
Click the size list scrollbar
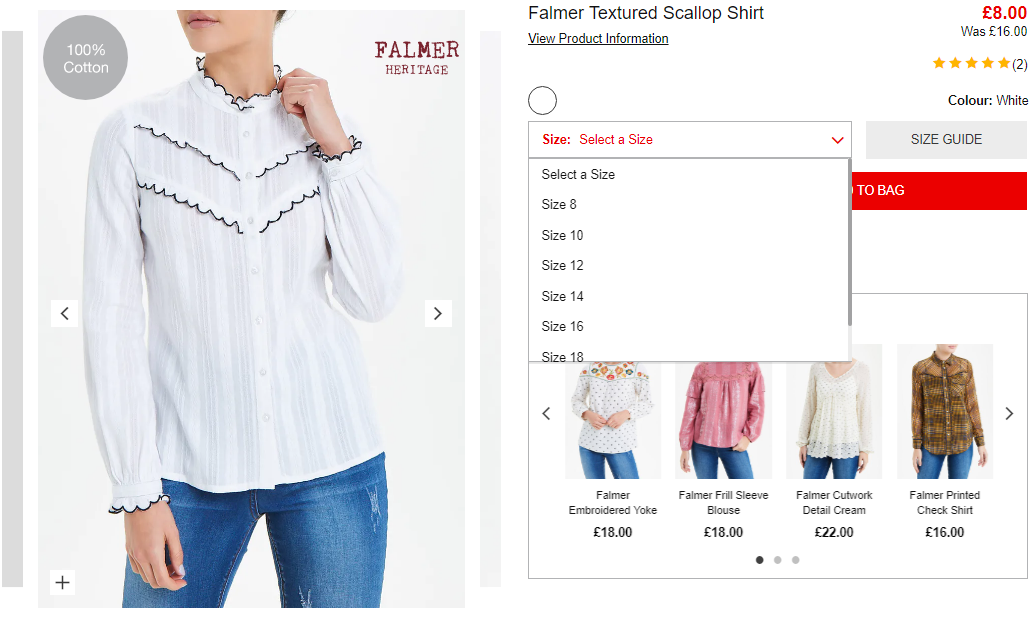[850, 243]
